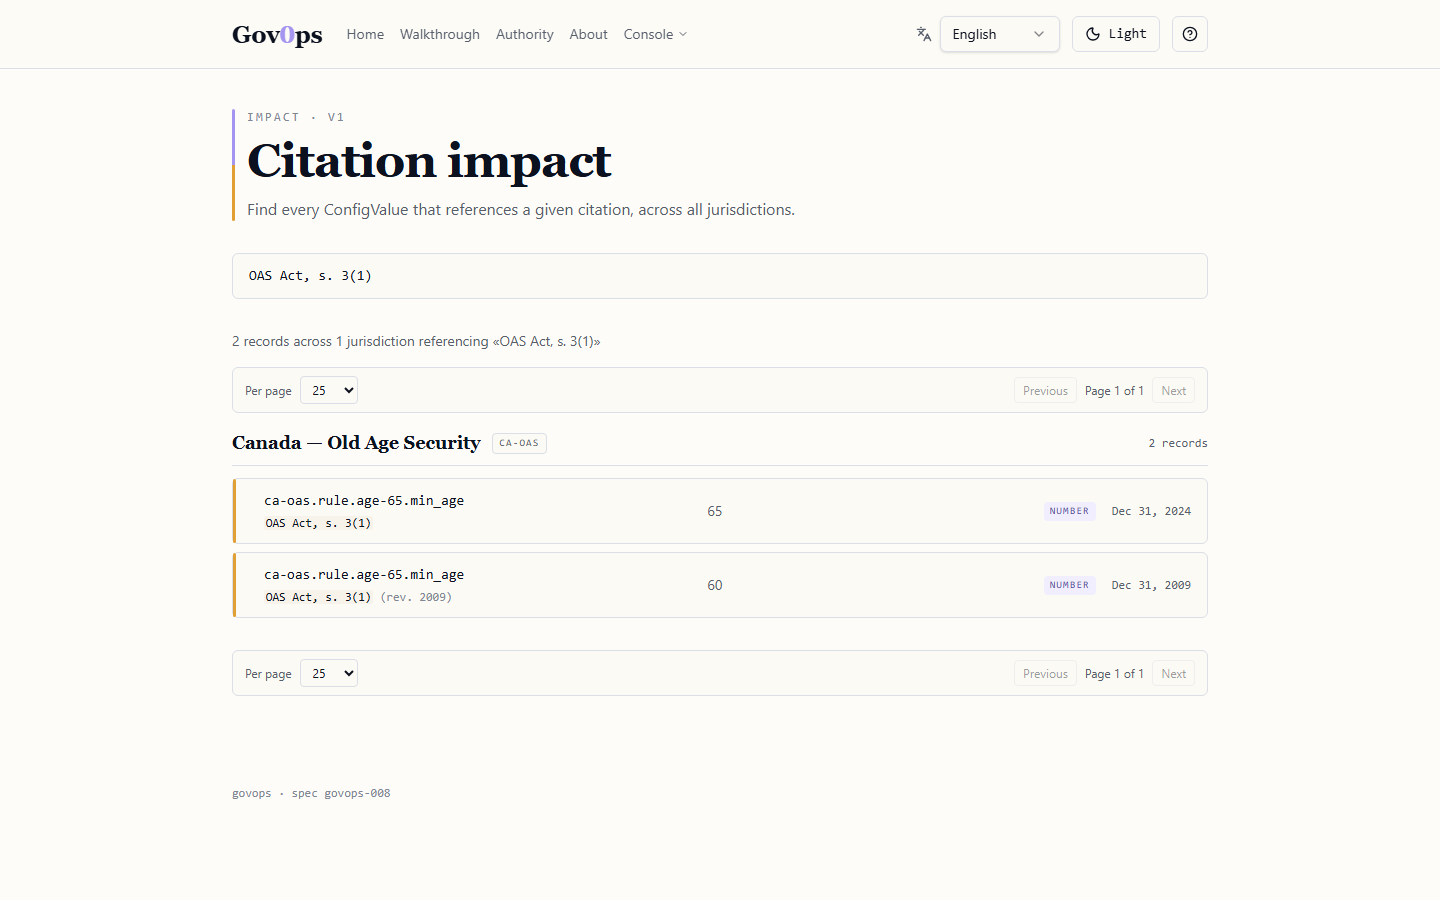Click the '2 records' count label
Screen dimensions: 1440x900
tap(1178, 443)
